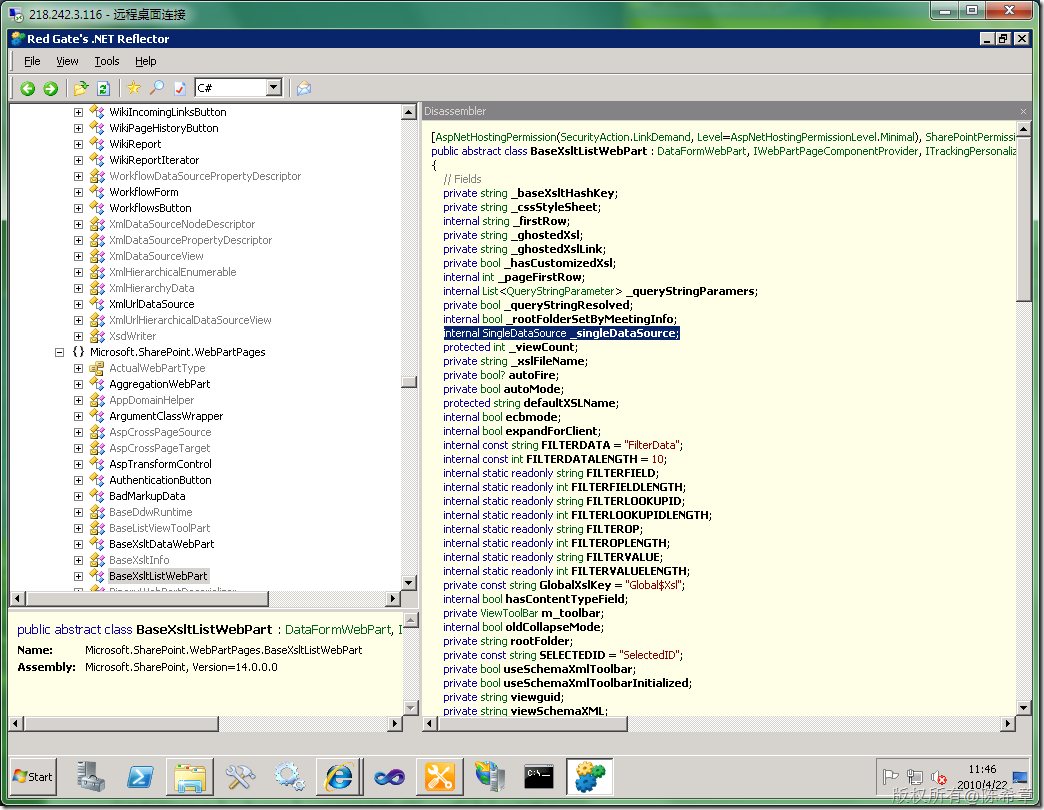This screenshot has height=810, width=1044.
Task: Click the _baseXsltHashKey field link
Action: point(563,193)
